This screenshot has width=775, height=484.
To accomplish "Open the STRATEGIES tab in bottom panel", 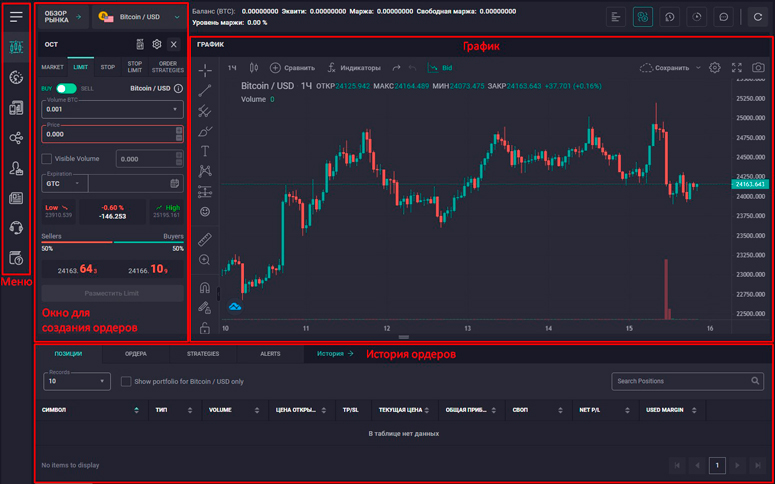I will point(203,354).
